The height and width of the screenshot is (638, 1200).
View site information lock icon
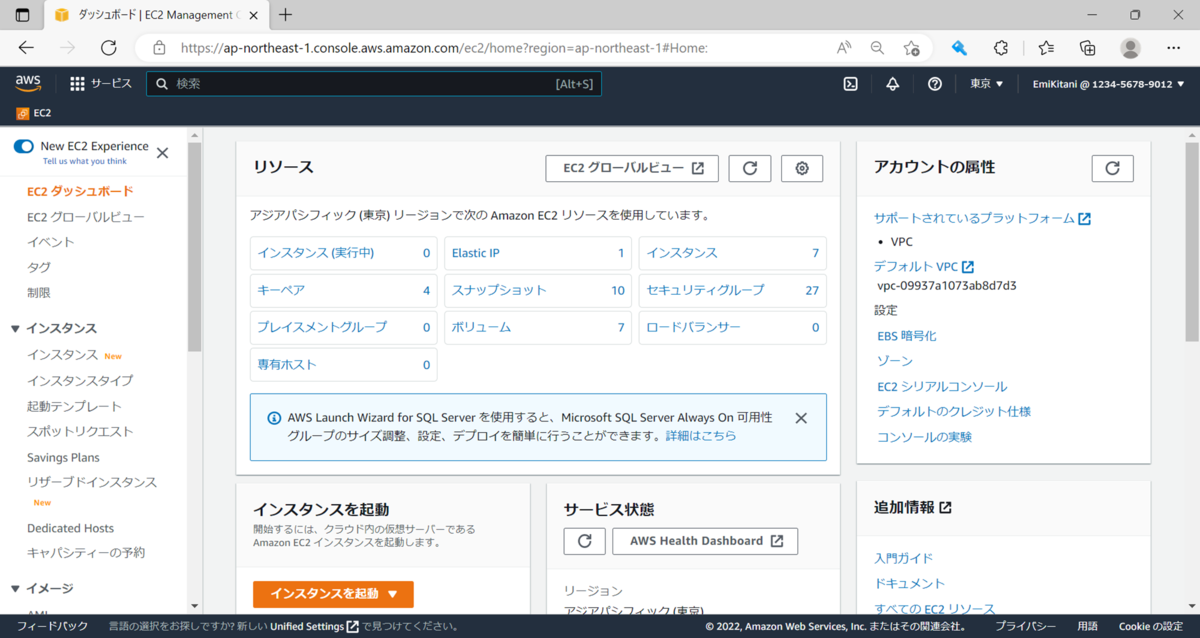point(159,48)
